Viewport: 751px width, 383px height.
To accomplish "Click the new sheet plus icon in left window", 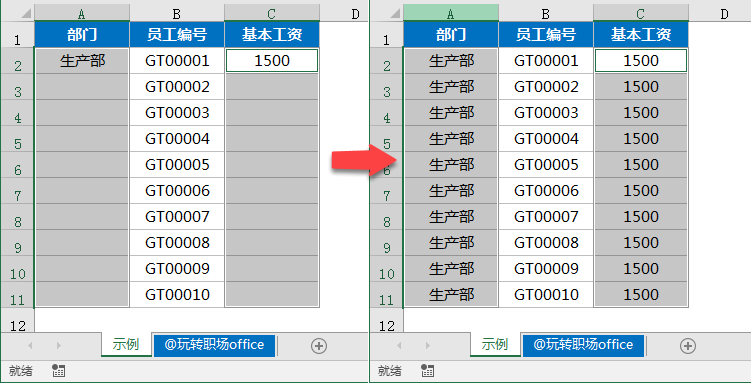I will click(x=319, y=346).
